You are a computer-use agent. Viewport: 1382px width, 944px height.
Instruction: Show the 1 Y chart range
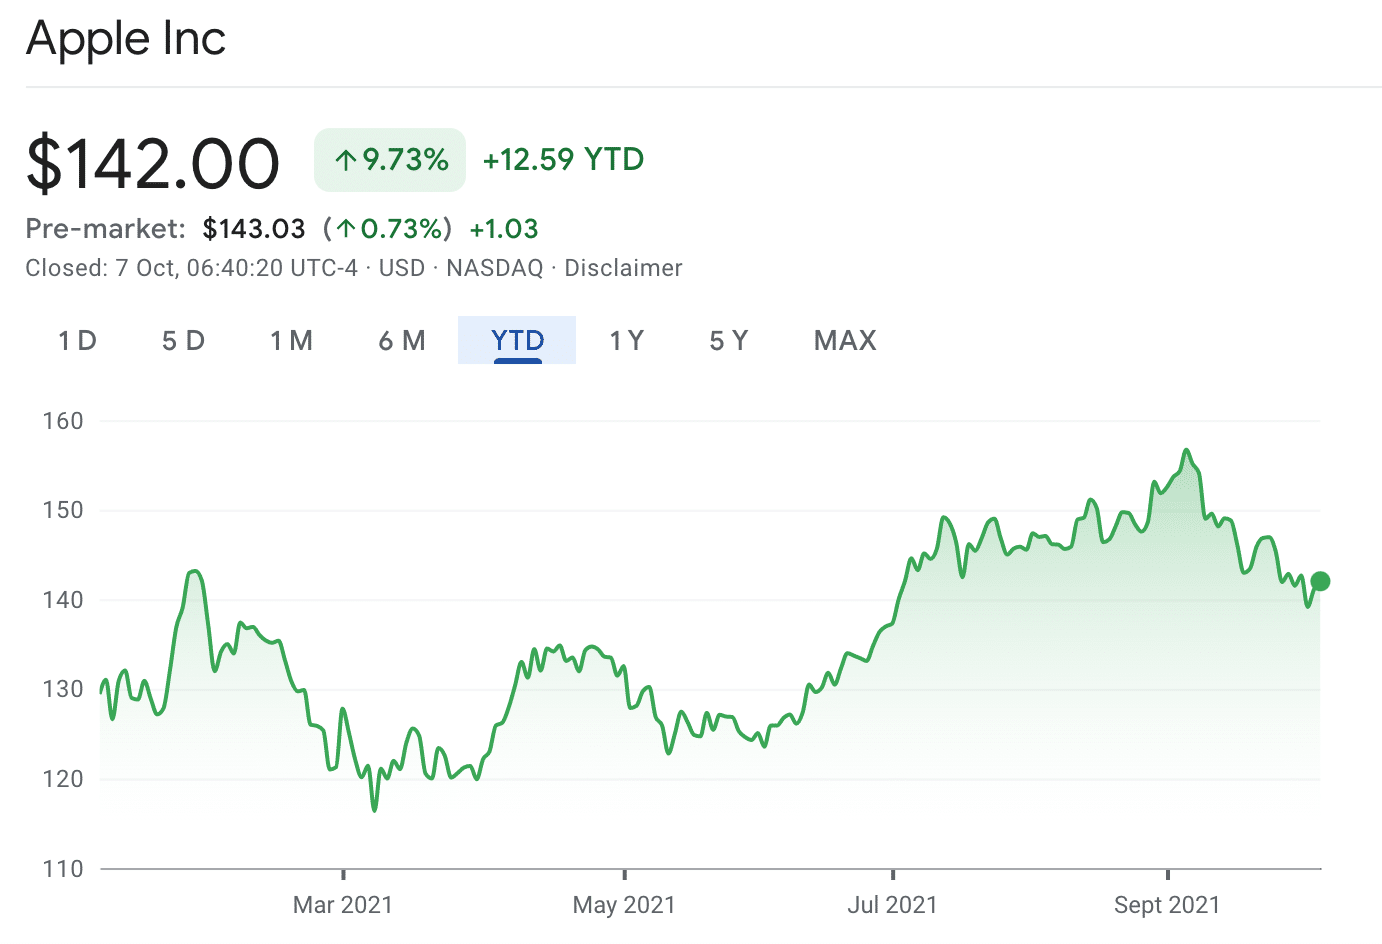[x=627, y=341]
